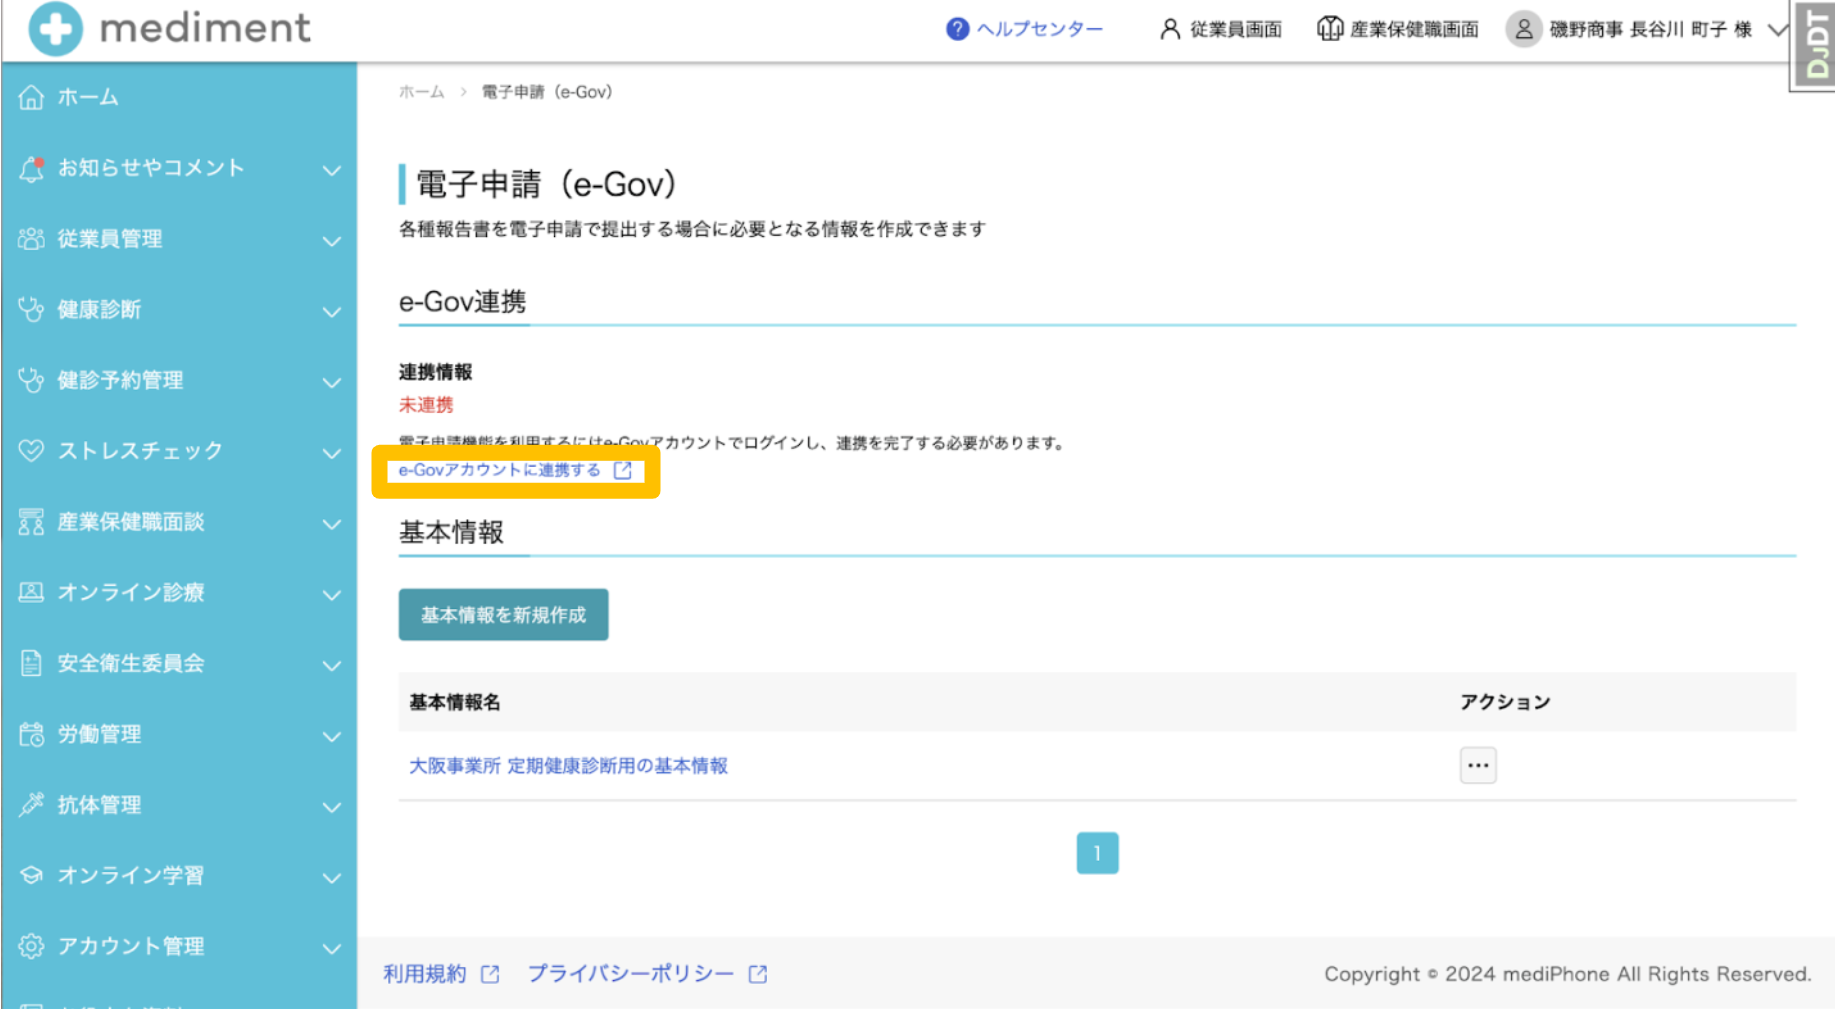1835x1009 pixels.
Task: Switch to 従業員画面 link text
Action: (x=1236, y=29)
